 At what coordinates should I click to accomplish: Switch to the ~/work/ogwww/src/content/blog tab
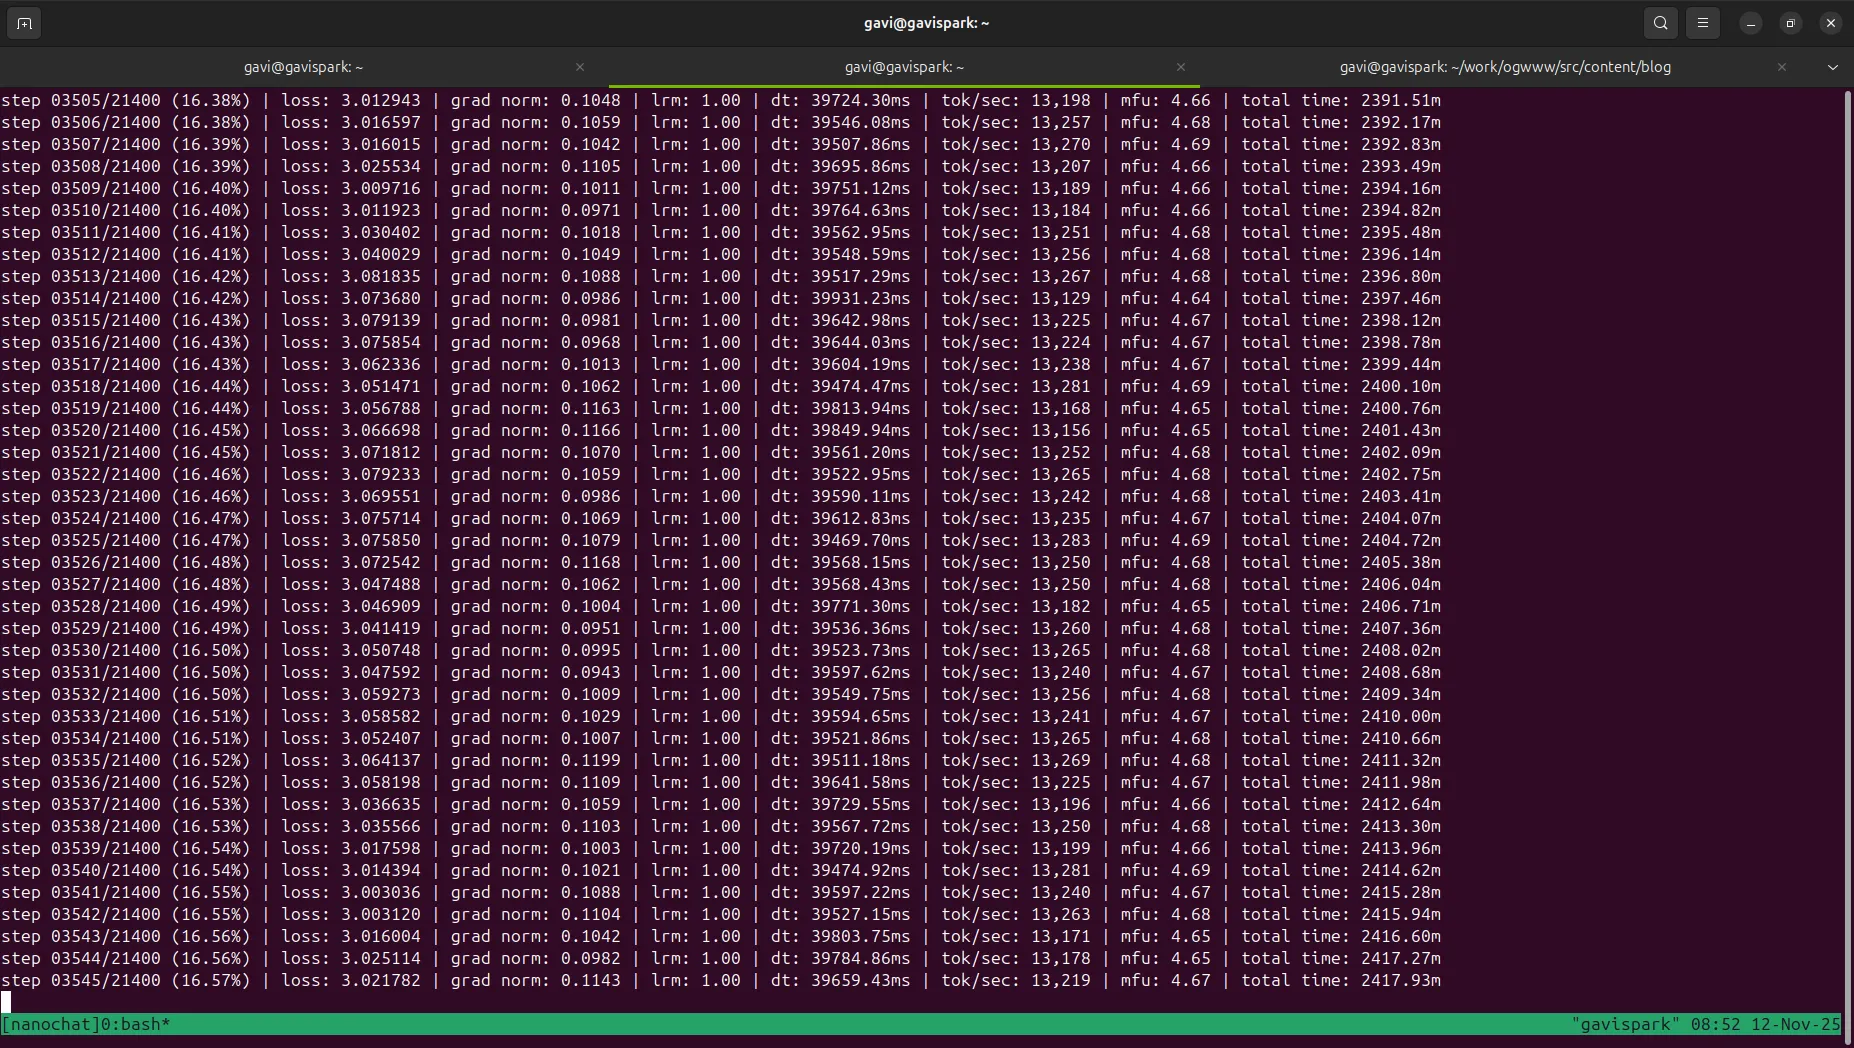pyautogui.click(x=1504, y=67)
